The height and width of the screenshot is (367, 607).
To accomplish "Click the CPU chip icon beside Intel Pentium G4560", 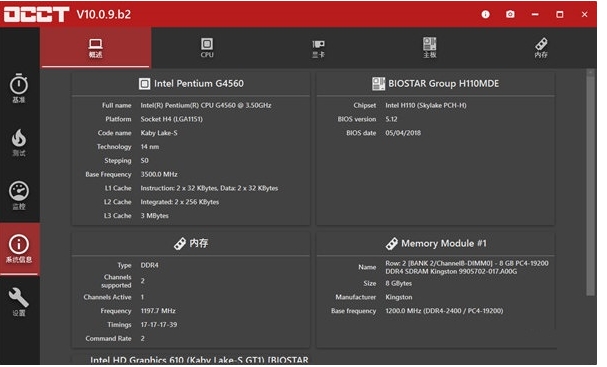I will coord(144,84).
